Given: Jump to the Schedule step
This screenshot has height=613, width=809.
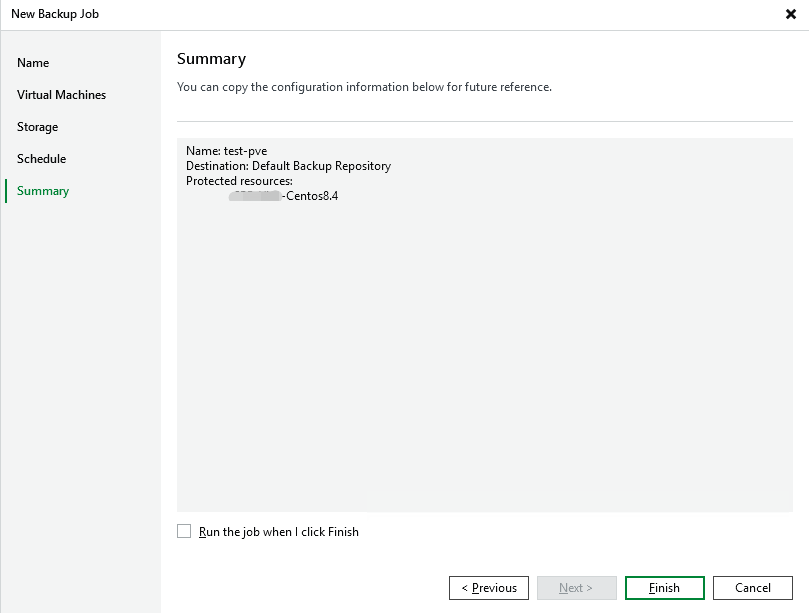Looking at the screenshot, I should [41, 159].
